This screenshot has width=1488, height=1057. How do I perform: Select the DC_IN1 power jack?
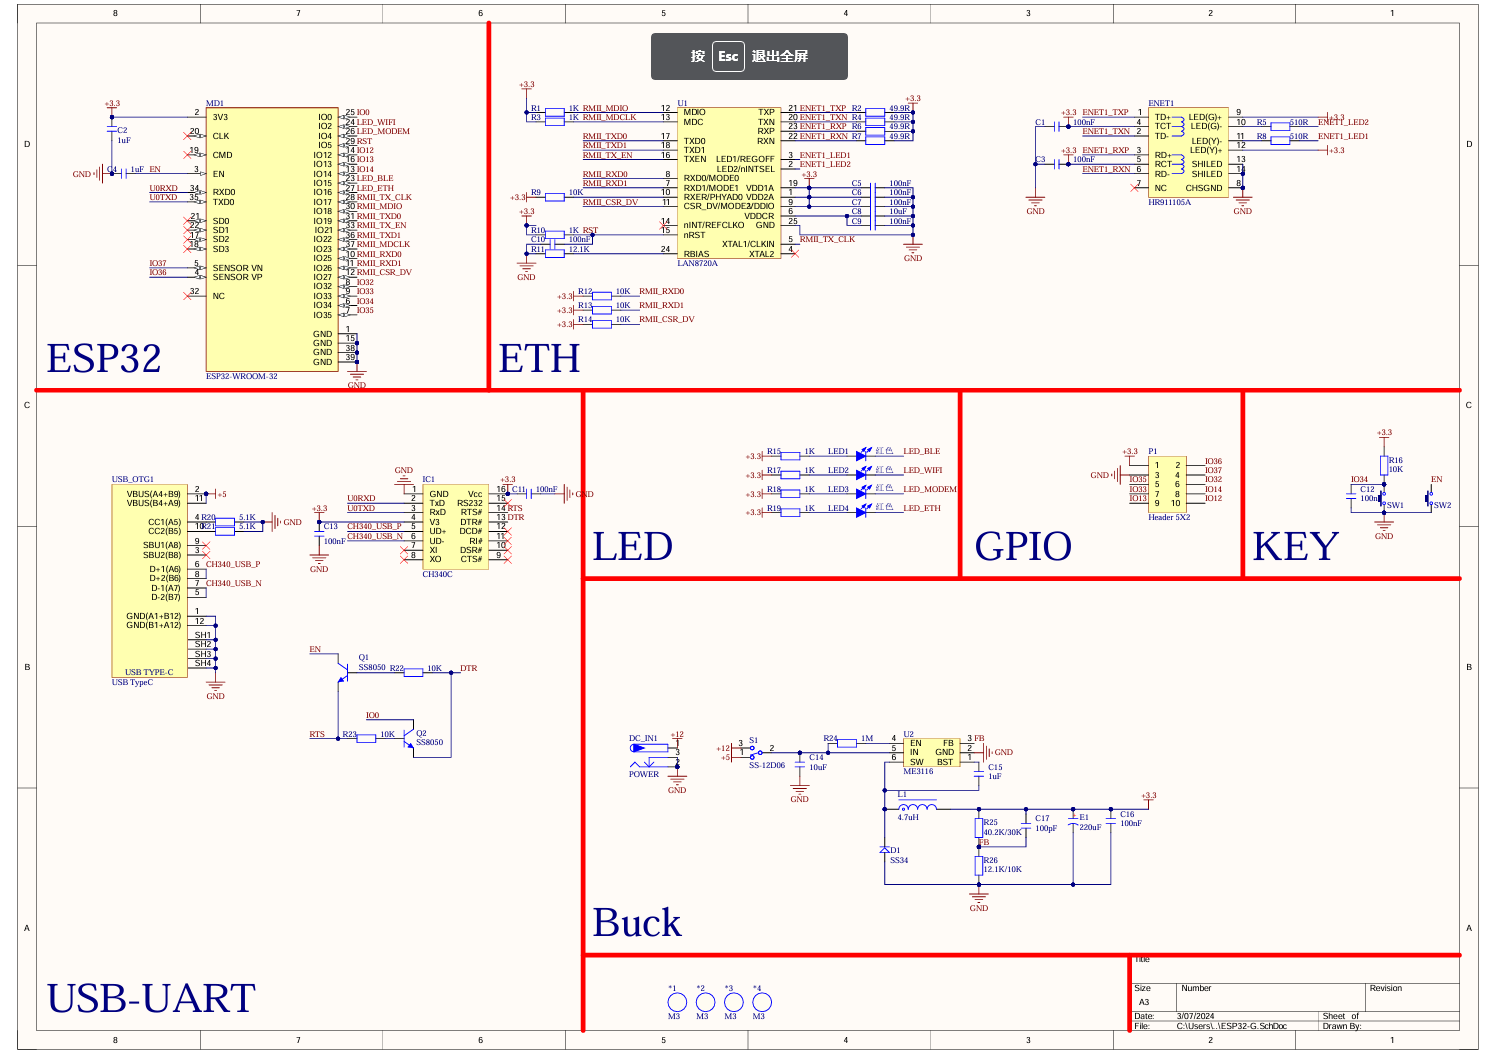tap(652, 756)
